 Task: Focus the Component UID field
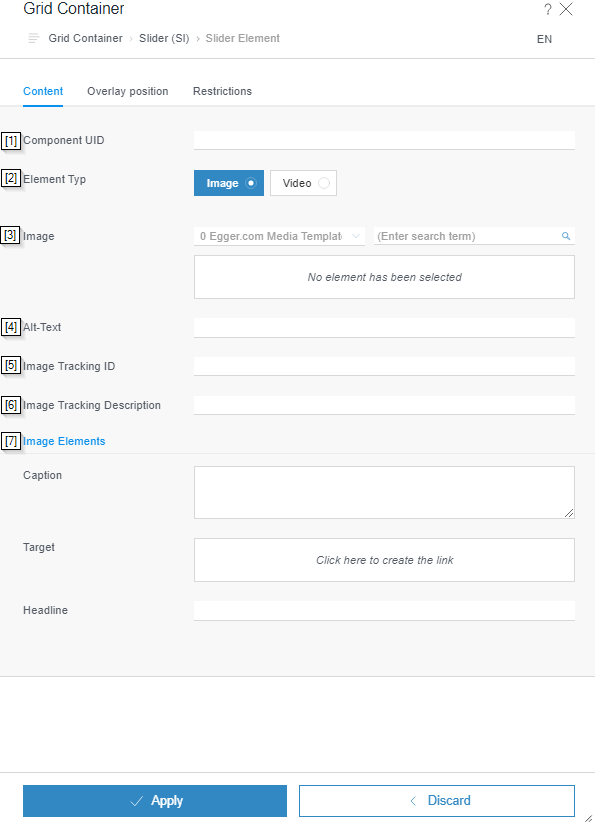pos(384,140)
